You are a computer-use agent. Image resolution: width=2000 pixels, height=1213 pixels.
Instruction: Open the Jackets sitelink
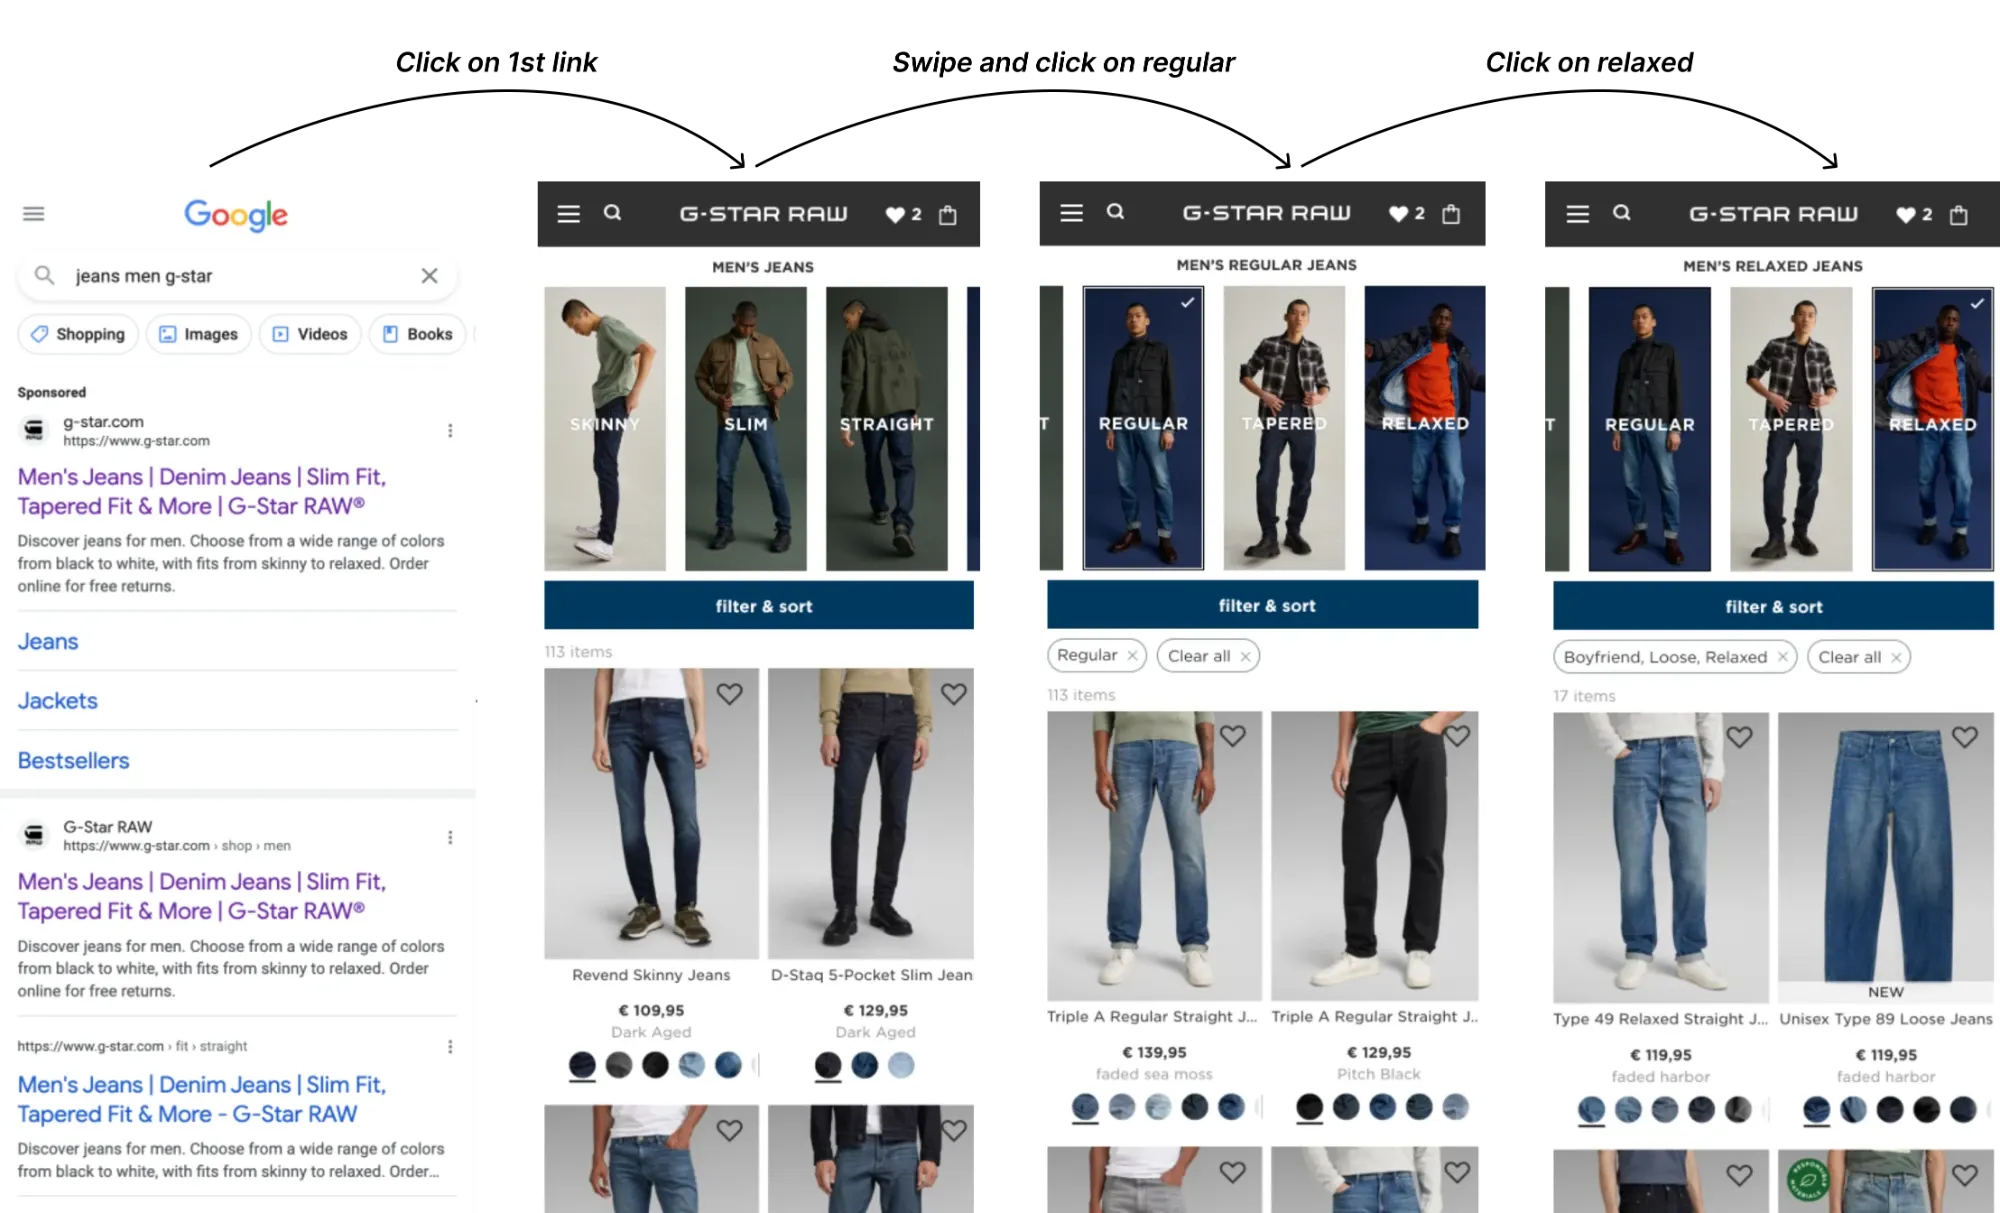click(x=58, y=700)
